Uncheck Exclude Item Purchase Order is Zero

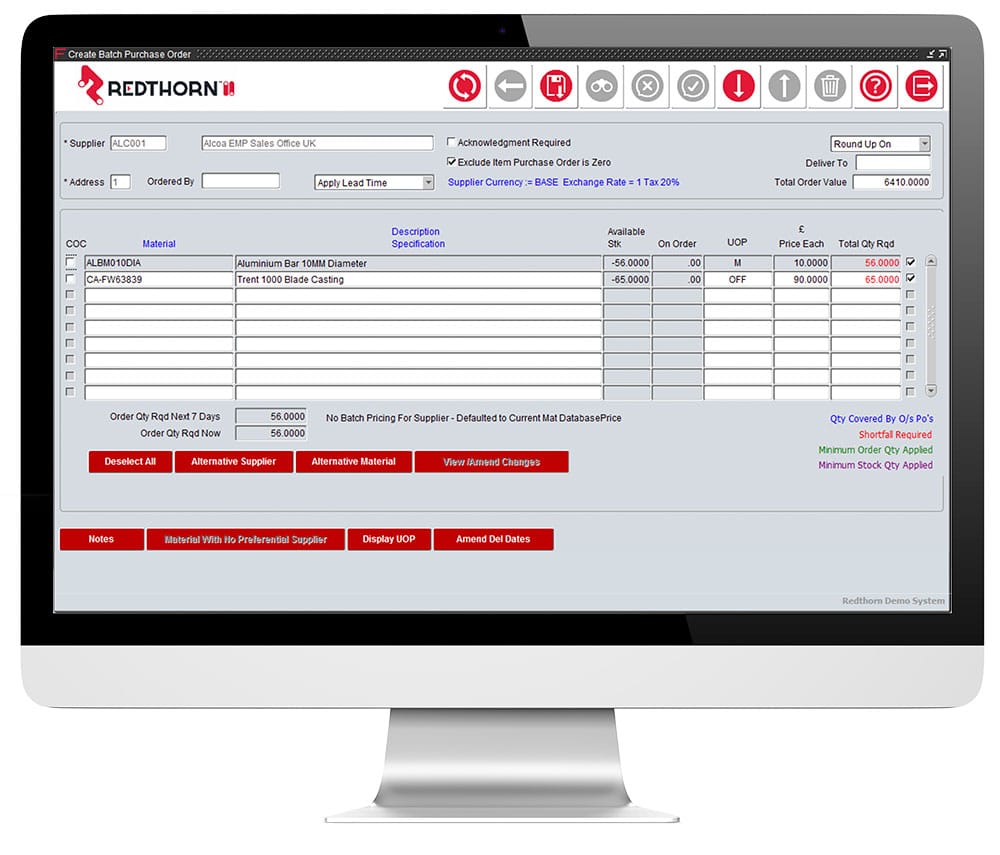pos(452,162)
